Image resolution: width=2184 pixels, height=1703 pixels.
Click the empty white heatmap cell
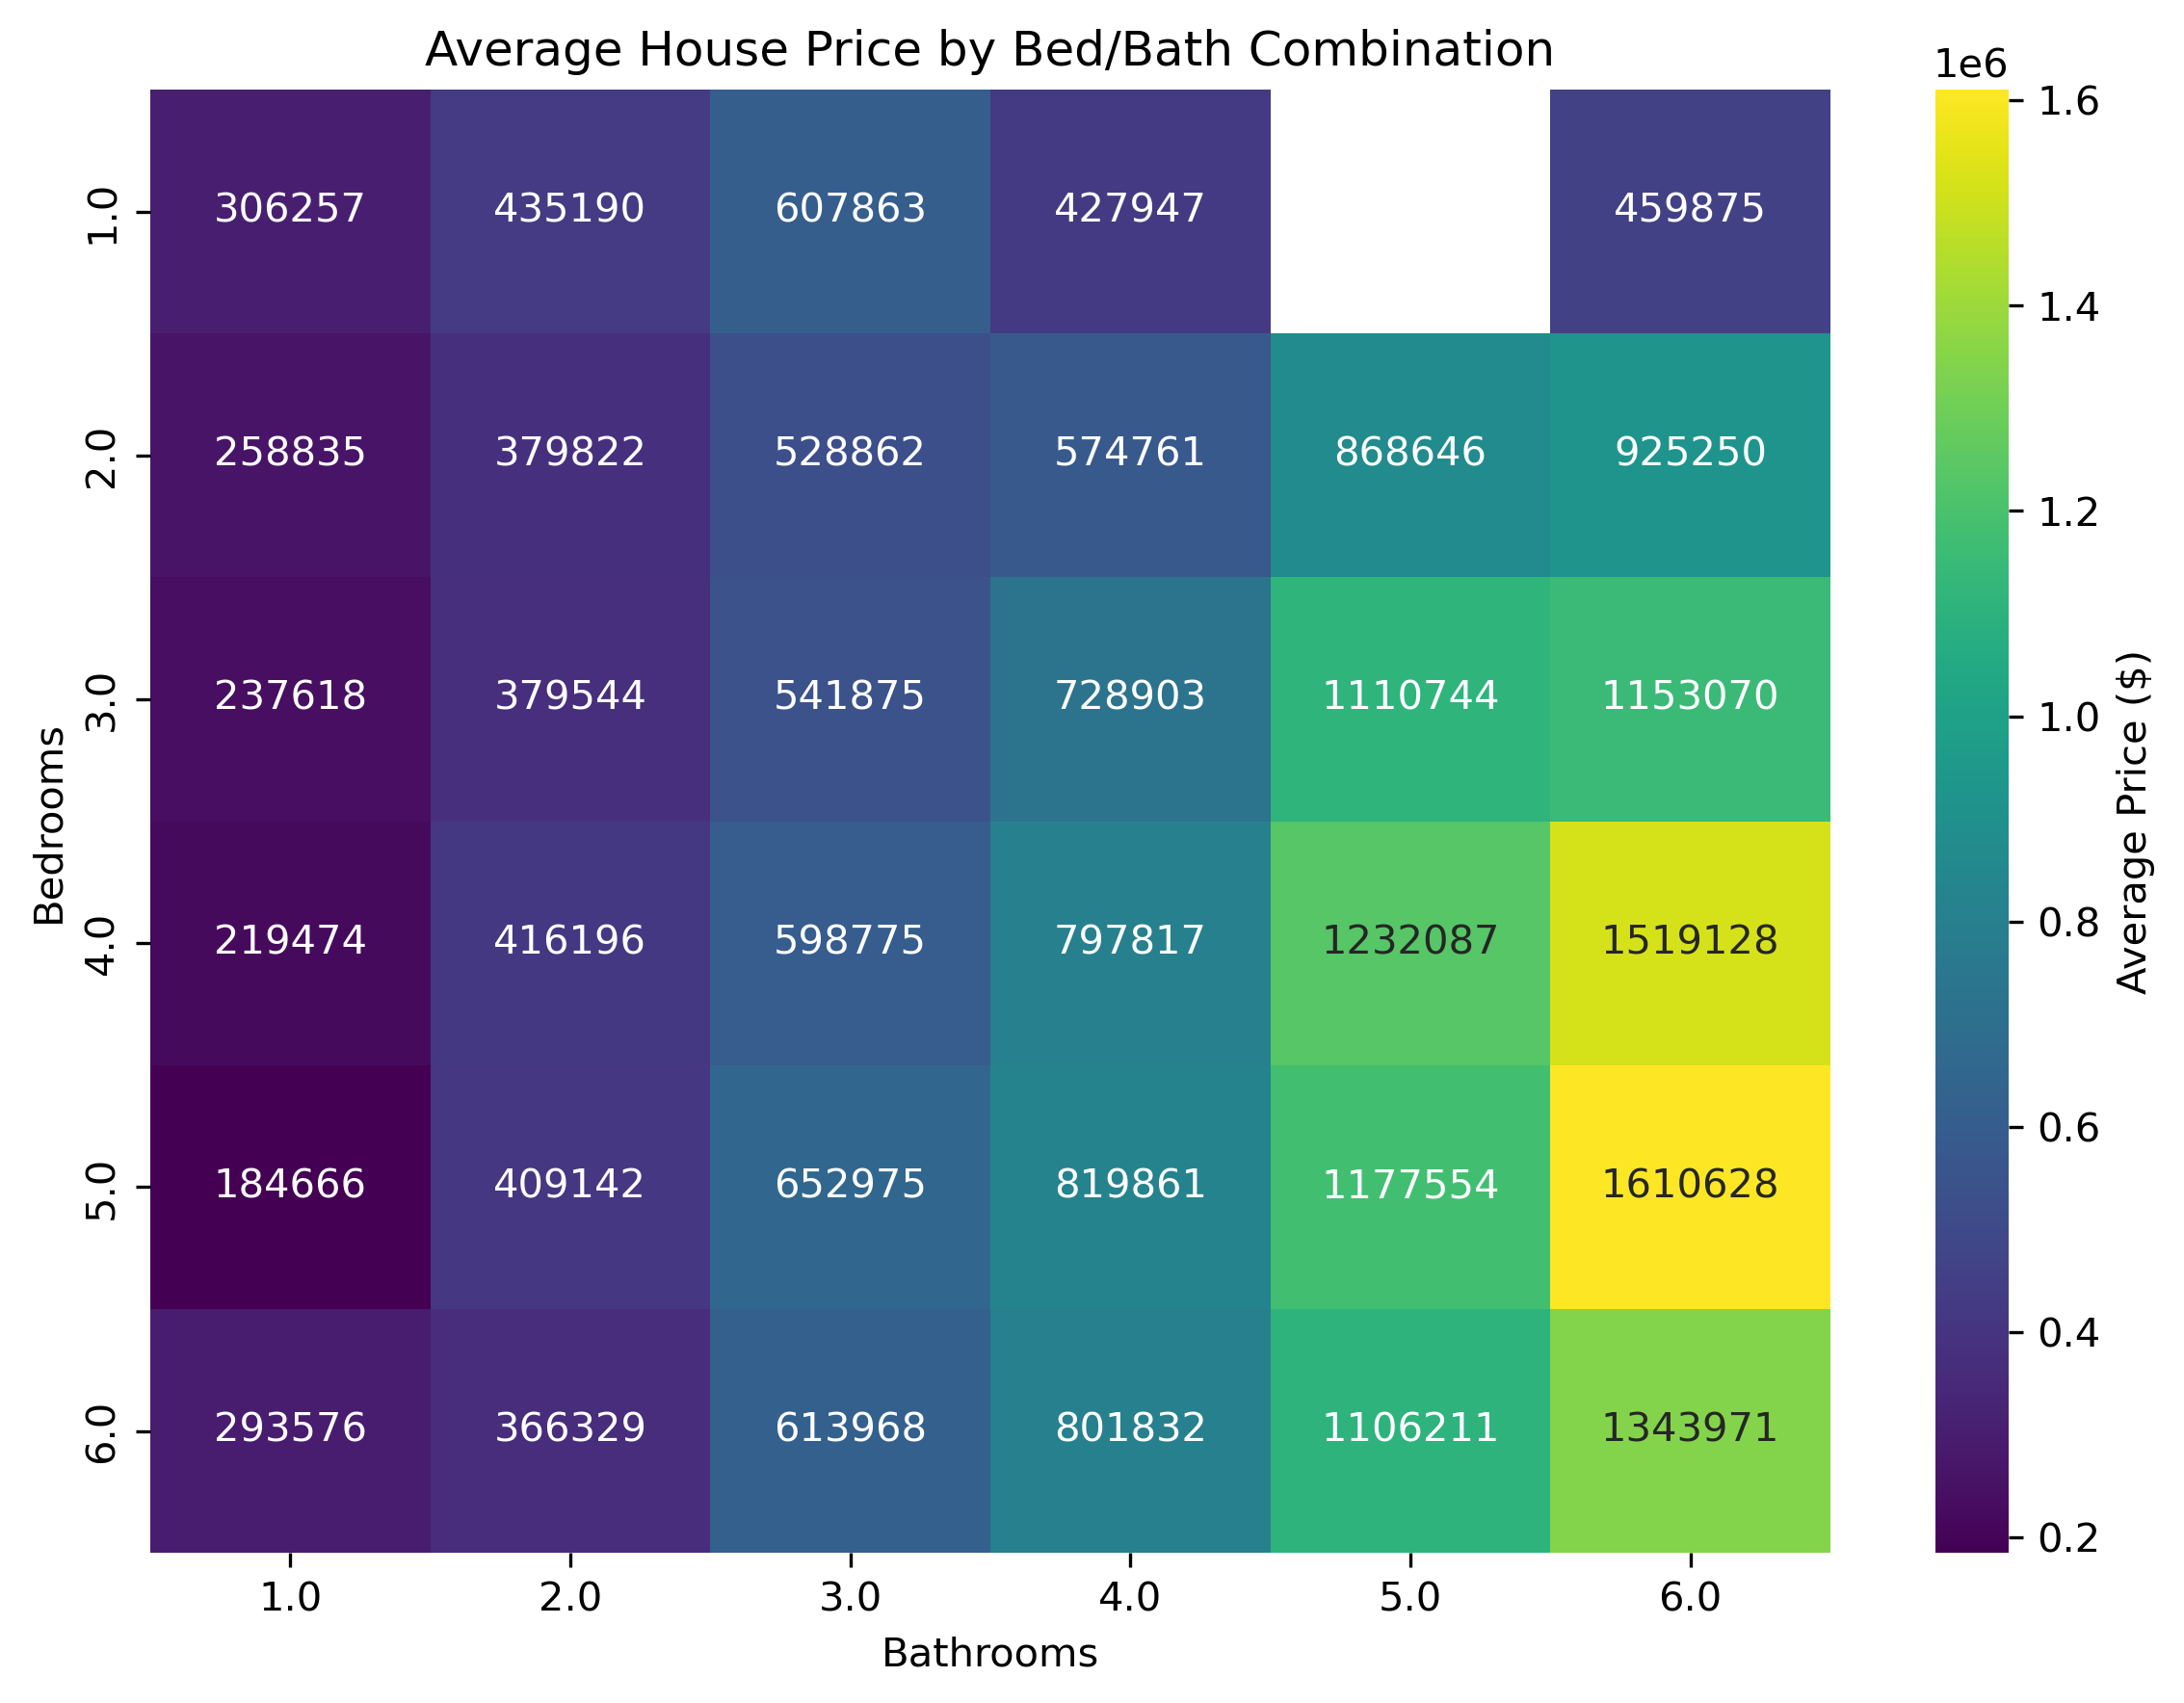point(1409,211)
